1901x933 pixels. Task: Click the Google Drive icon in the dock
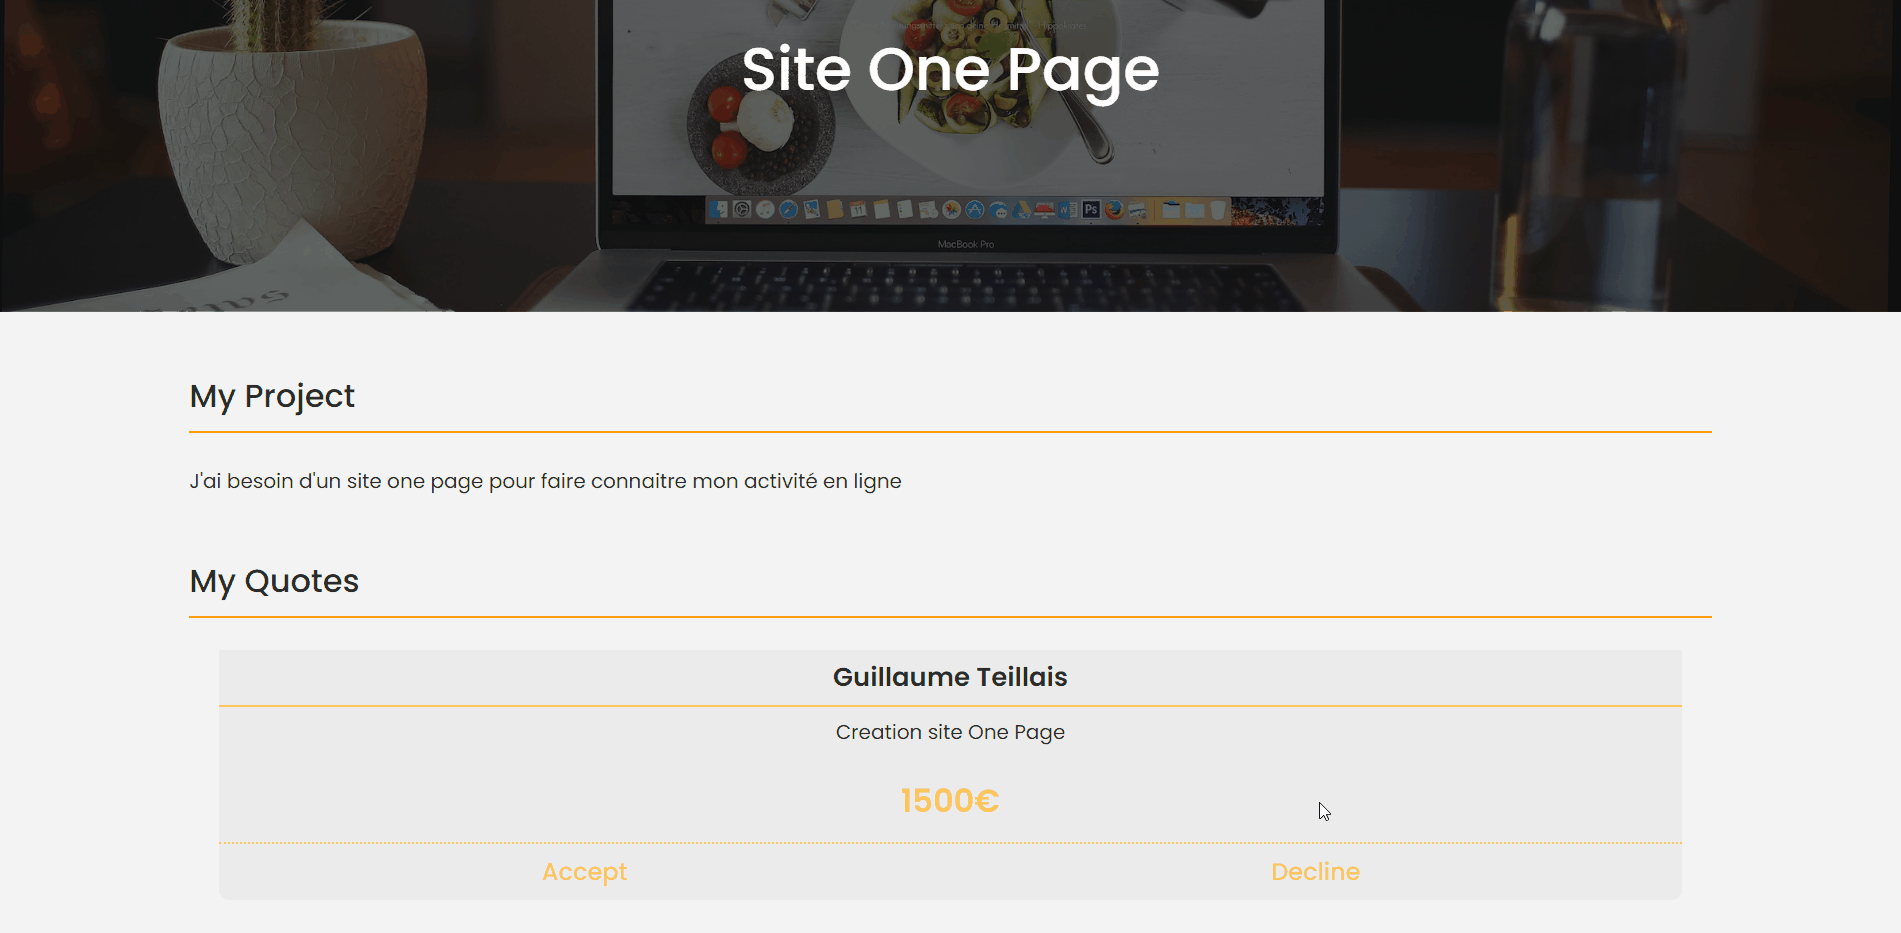pyautogui.click(x=1022, y=210)
